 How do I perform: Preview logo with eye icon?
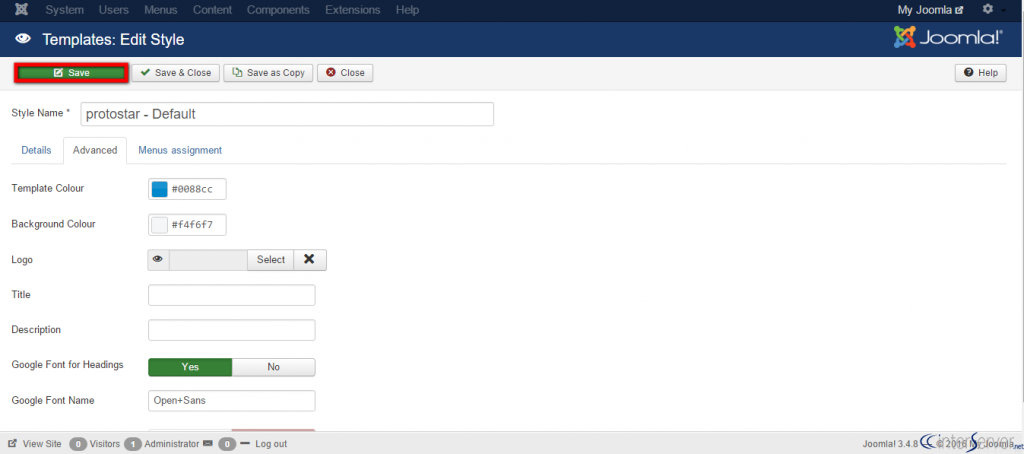coord(158,259)
